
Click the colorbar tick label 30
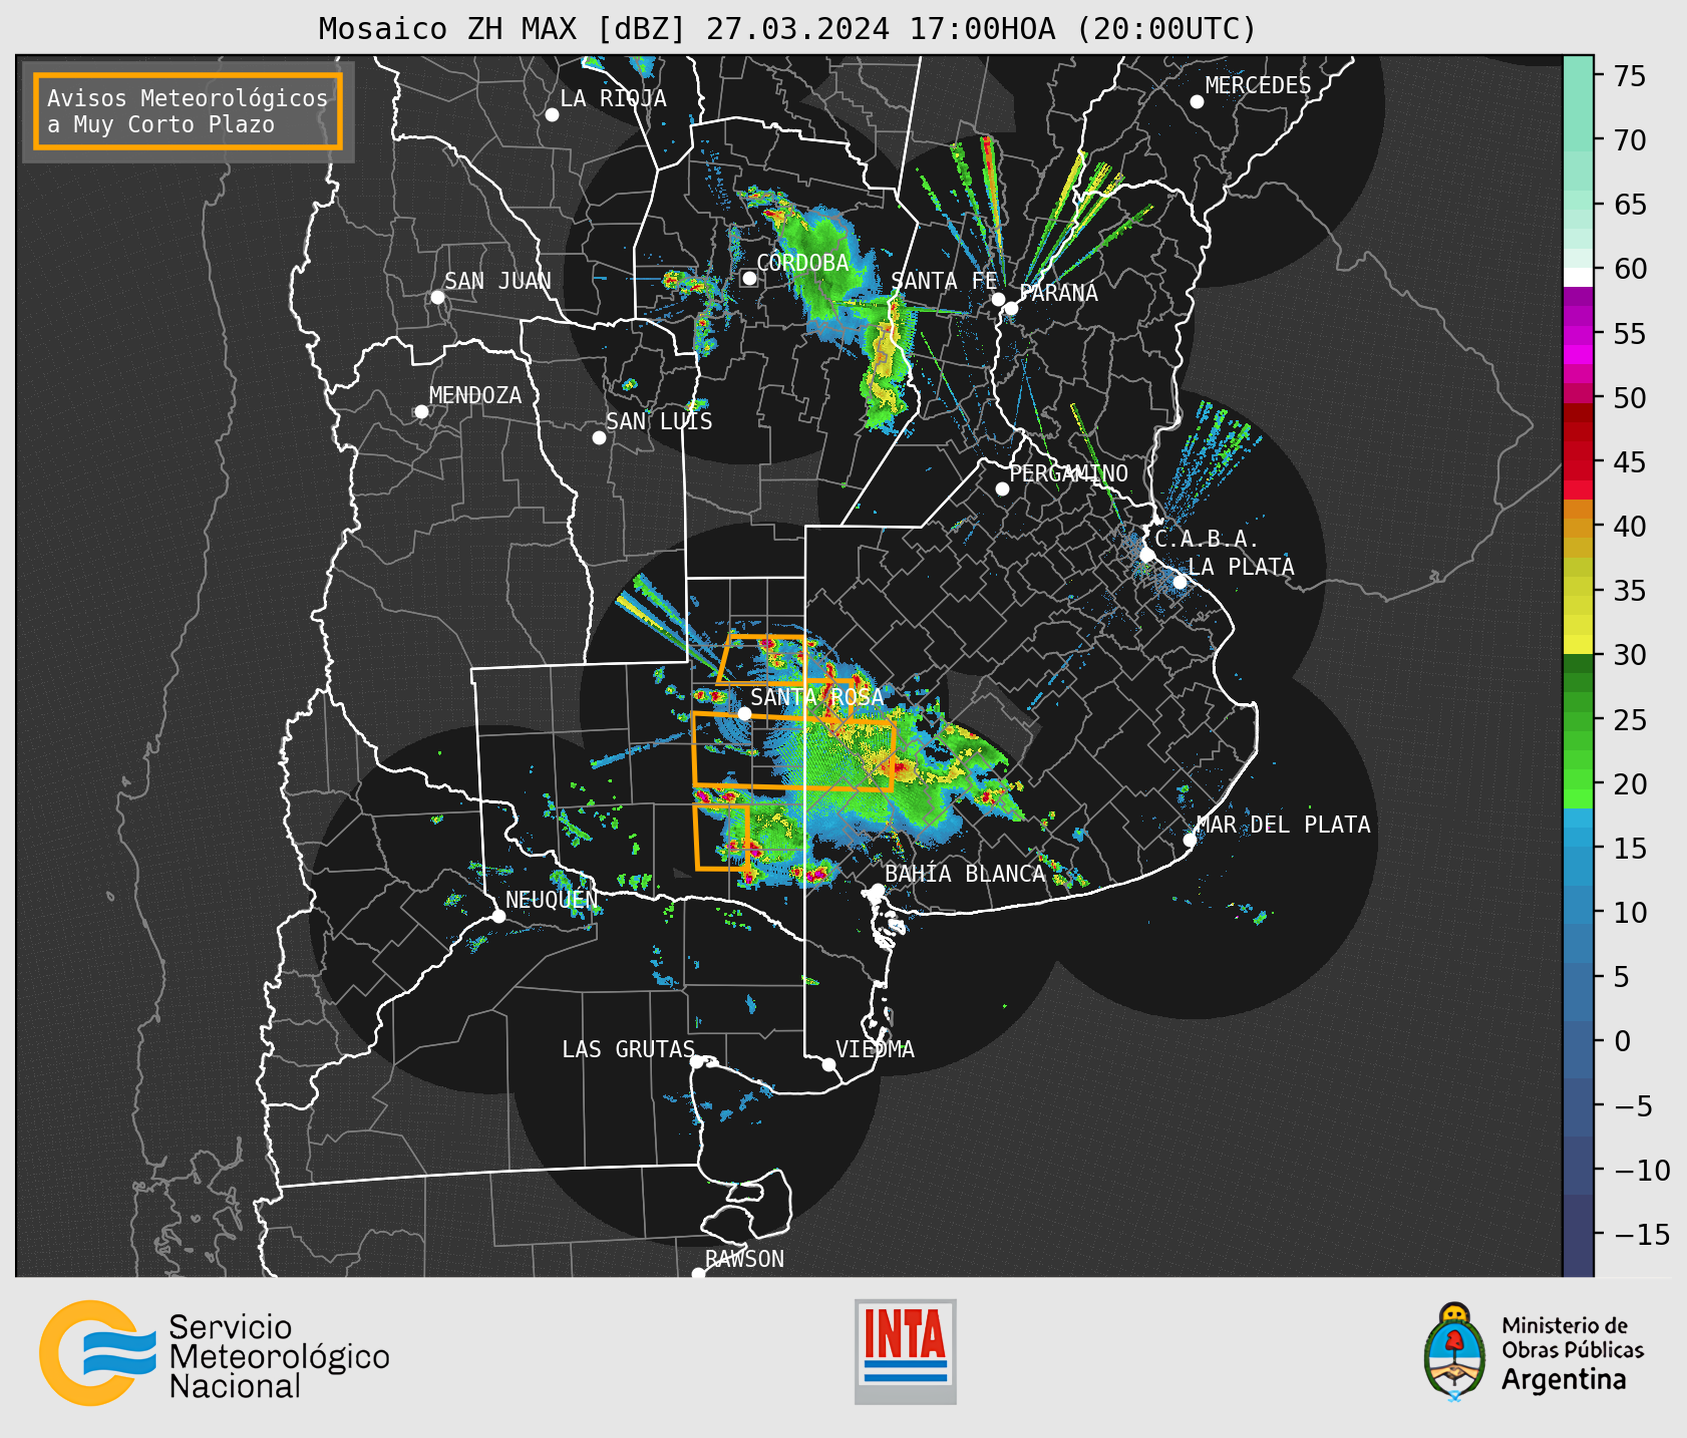(x=1631, y=655)
